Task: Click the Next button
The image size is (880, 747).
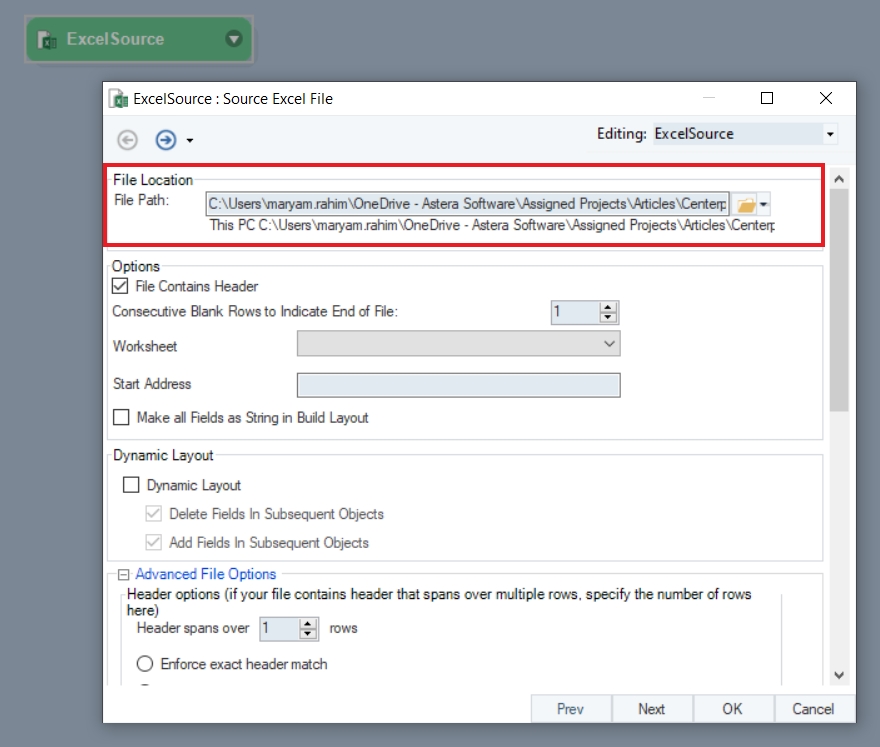Action: click(x=651, y=709)
